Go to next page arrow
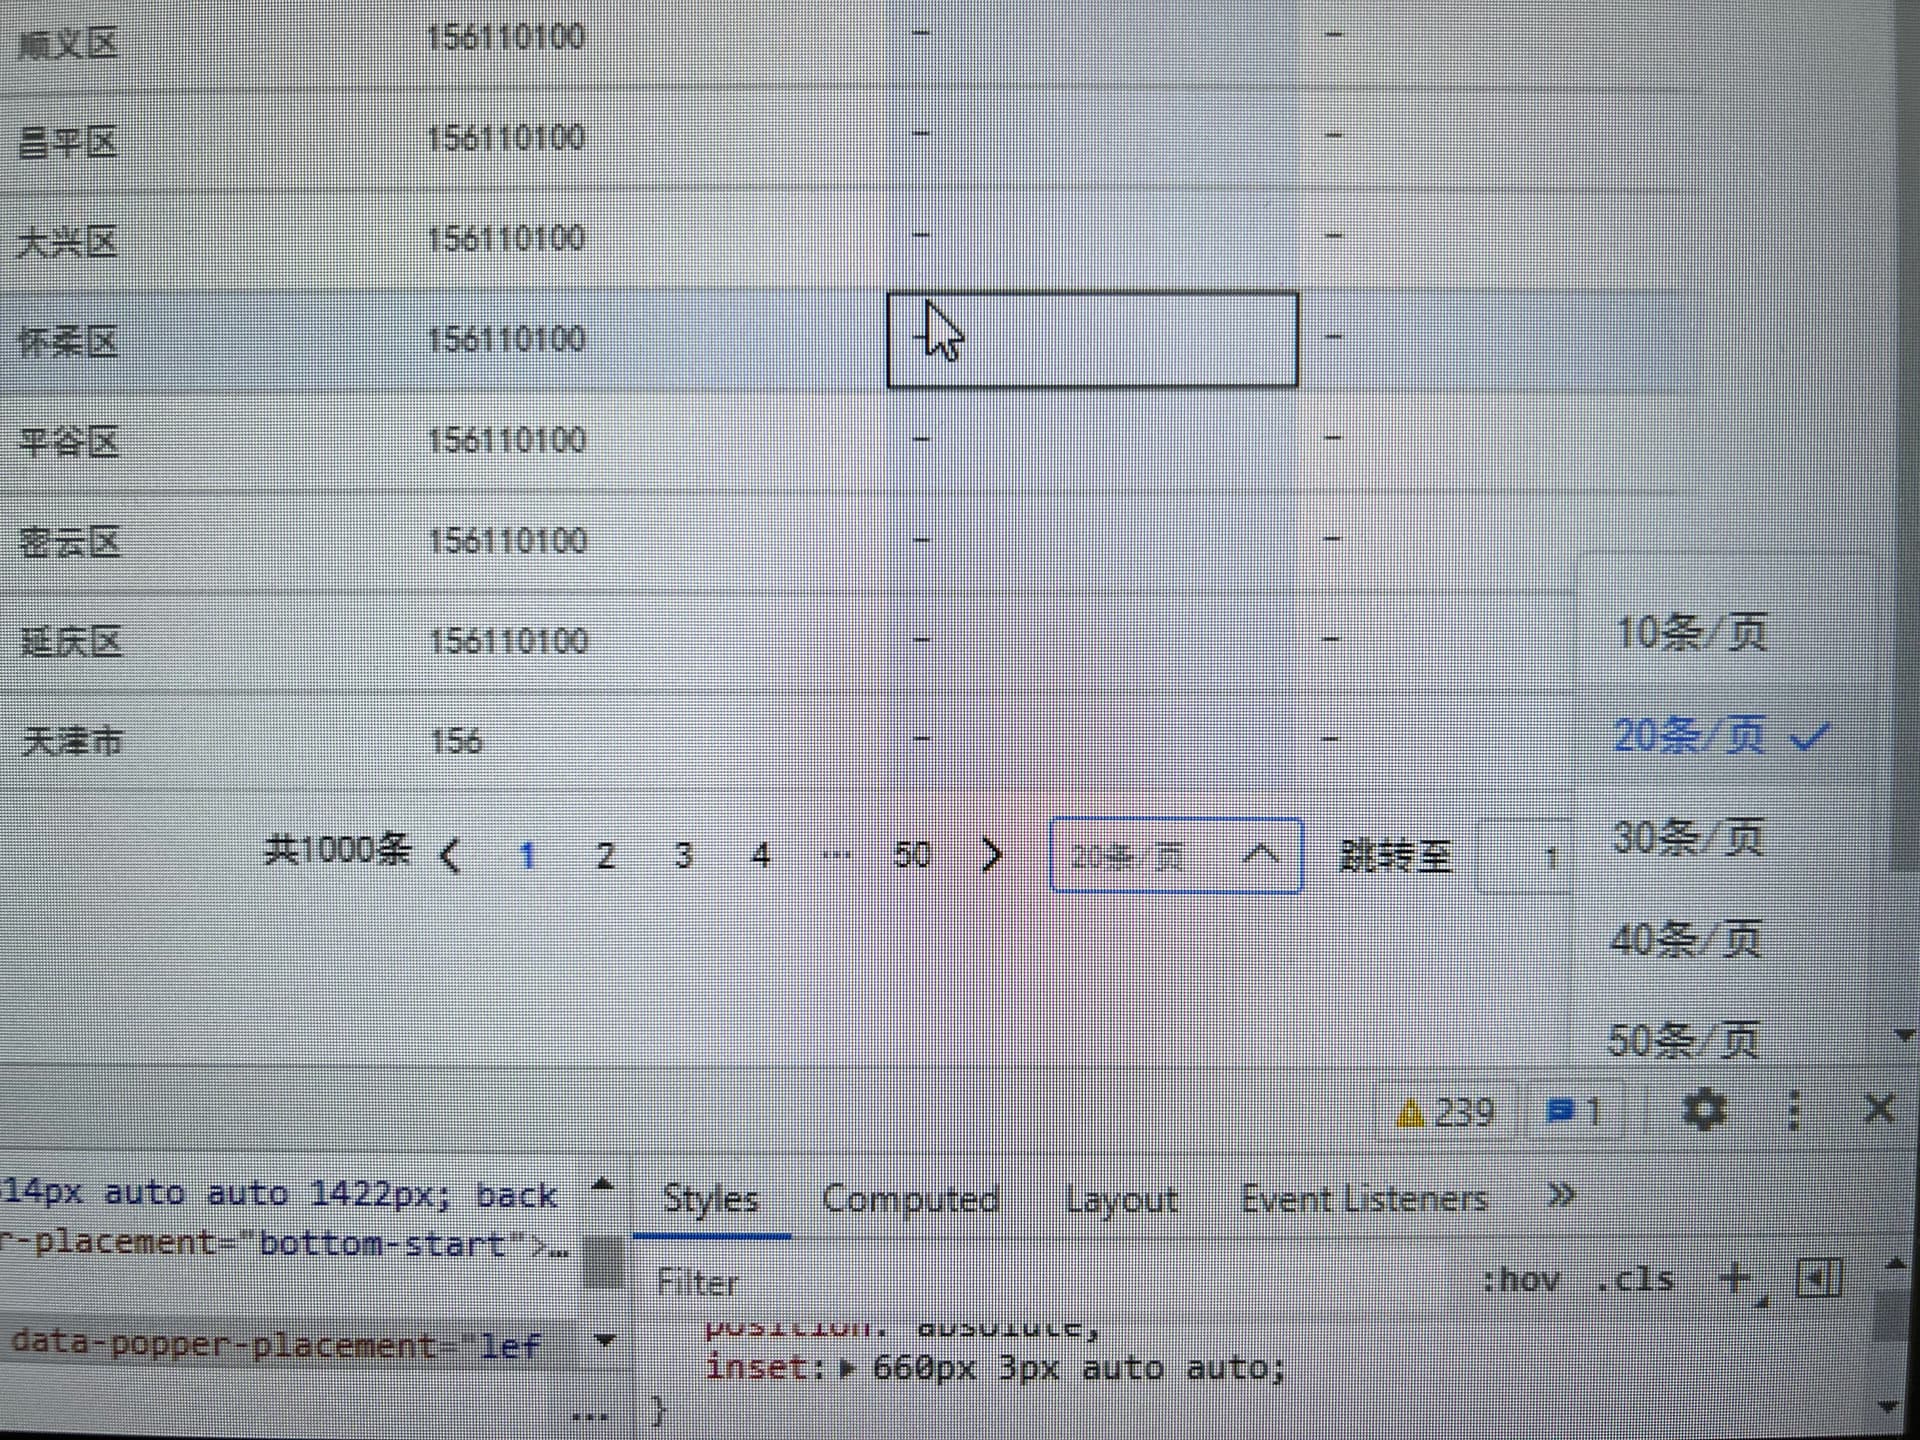The image size is (1920, 1440). (991, 855)
